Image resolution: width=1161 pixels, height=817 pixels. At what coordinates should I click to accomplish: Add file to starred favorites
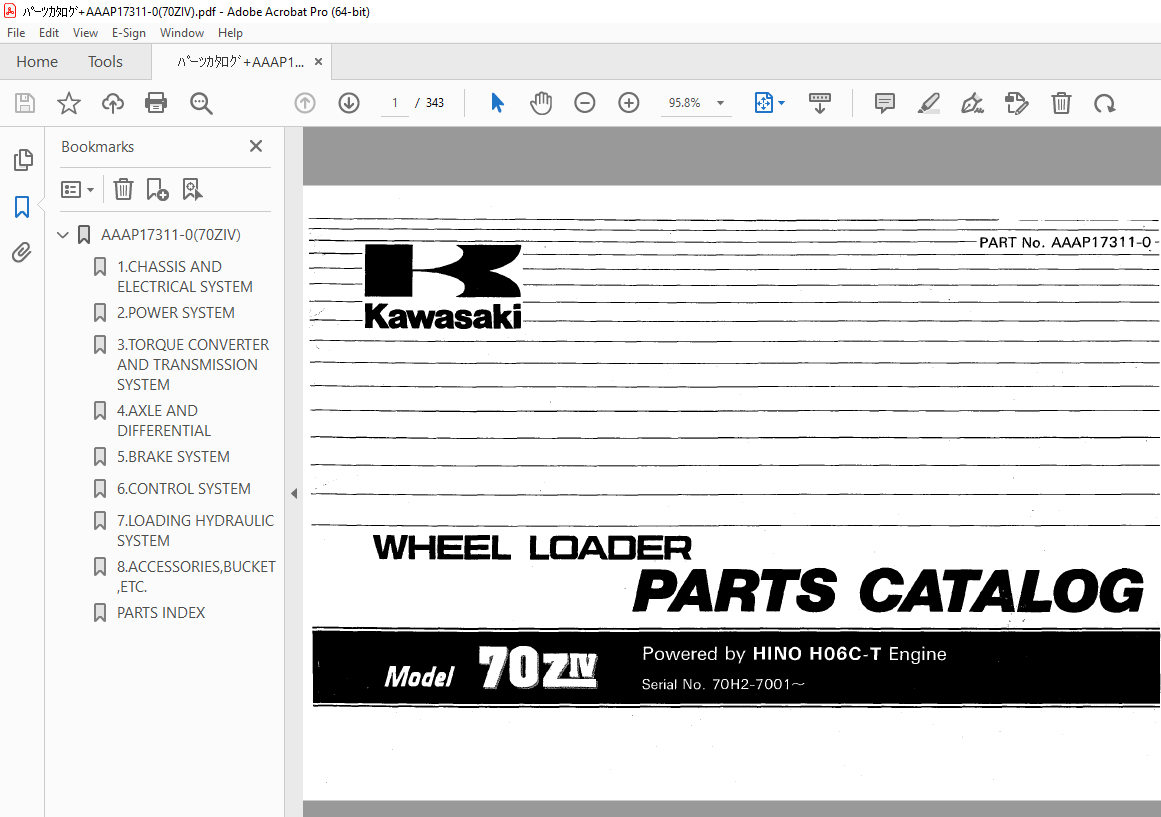point(69,103)
